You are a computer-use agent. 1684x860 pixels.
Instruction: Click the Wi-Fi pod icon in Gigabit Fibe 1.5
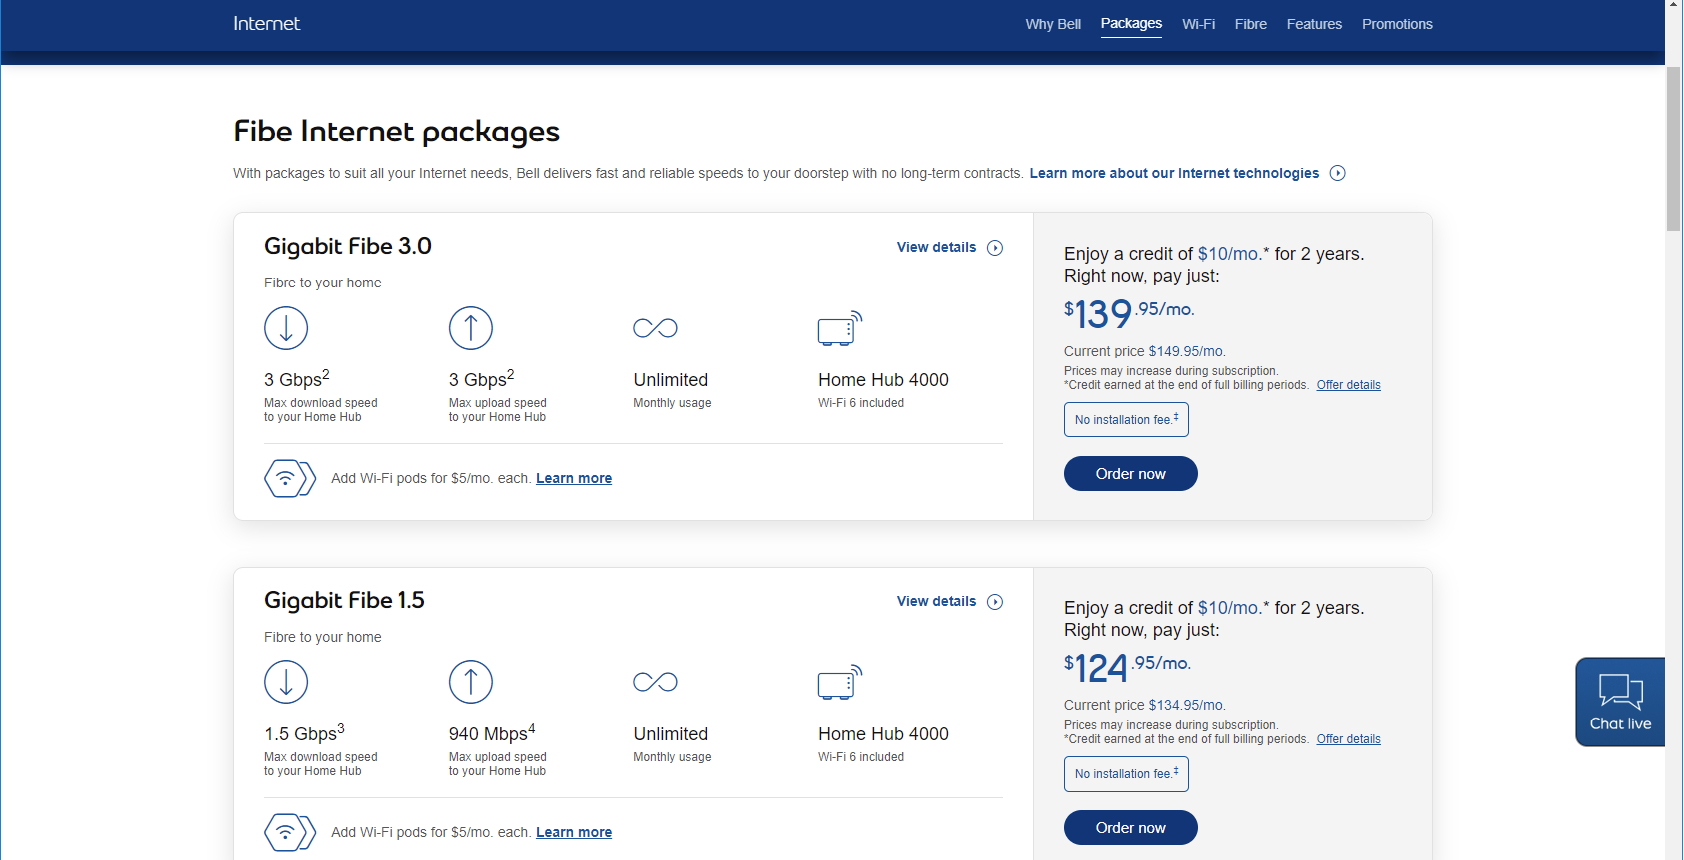click(x=290, y=832)
